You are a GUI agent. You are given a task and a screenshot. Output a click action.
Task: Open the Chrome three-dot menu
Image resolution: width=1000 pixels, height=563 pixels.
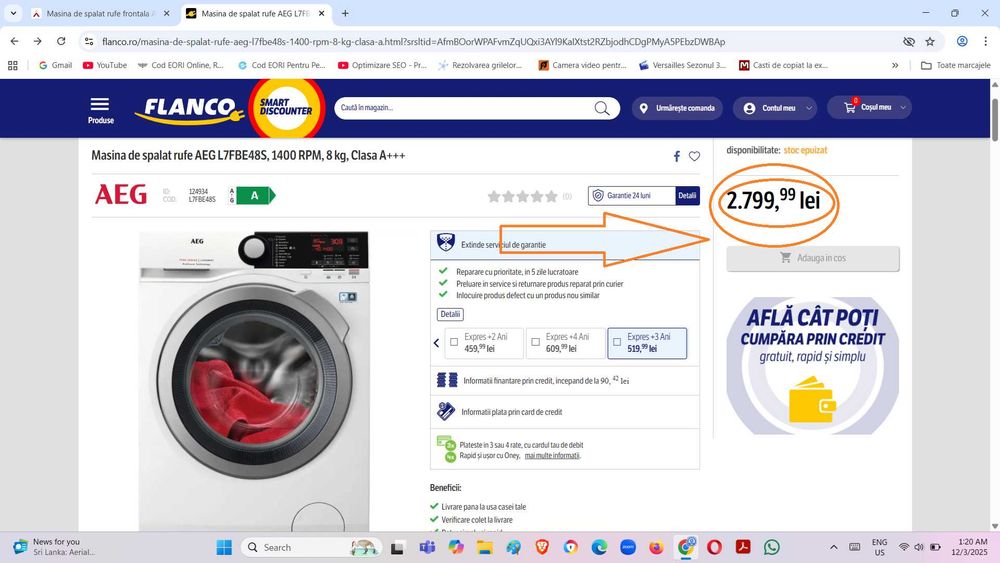(x=985, y=41)
